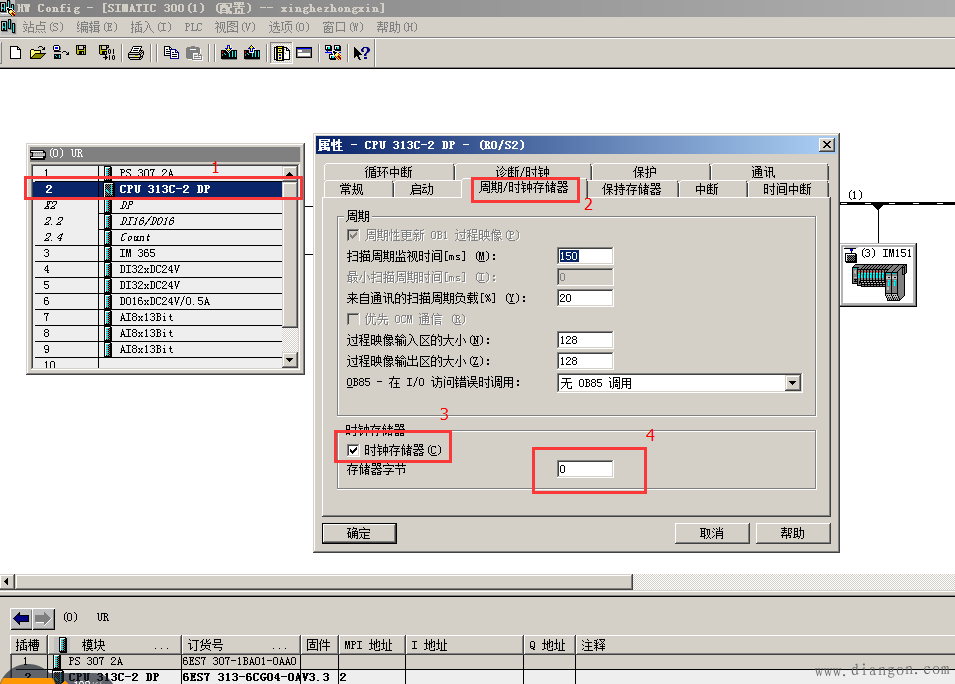
Task: Click the rack list scroll-down arrow
Action: coord(291,360)
